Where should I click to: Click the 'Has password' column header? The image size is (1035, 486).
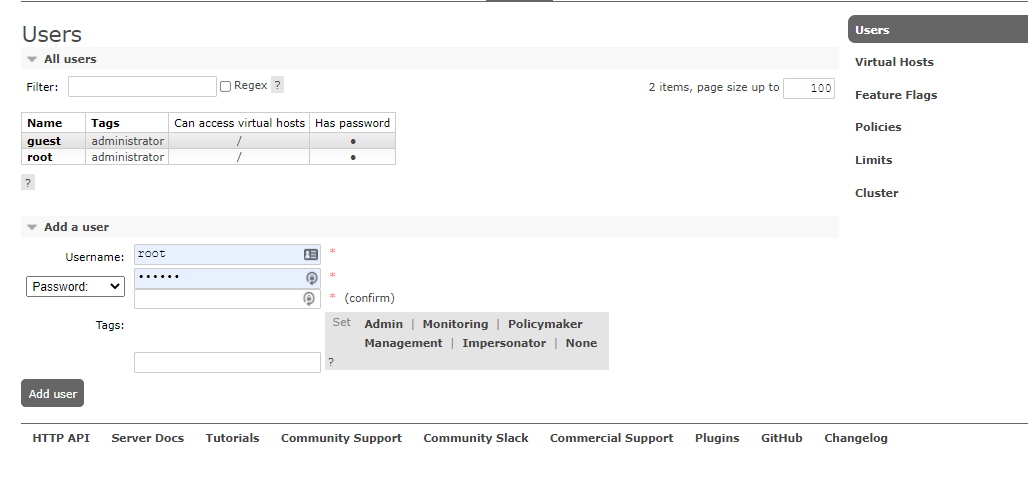(x=352, y=123)
